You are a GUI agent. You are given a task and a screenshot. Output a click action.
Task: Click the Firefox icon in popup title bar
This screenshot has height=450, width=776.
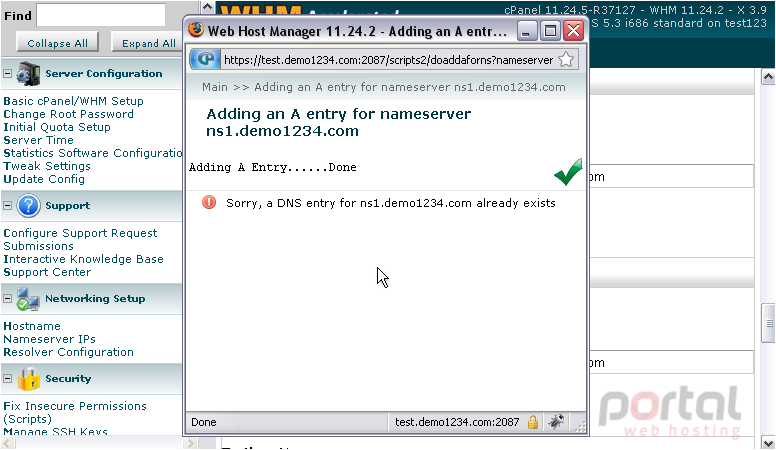tap(196, 30)
